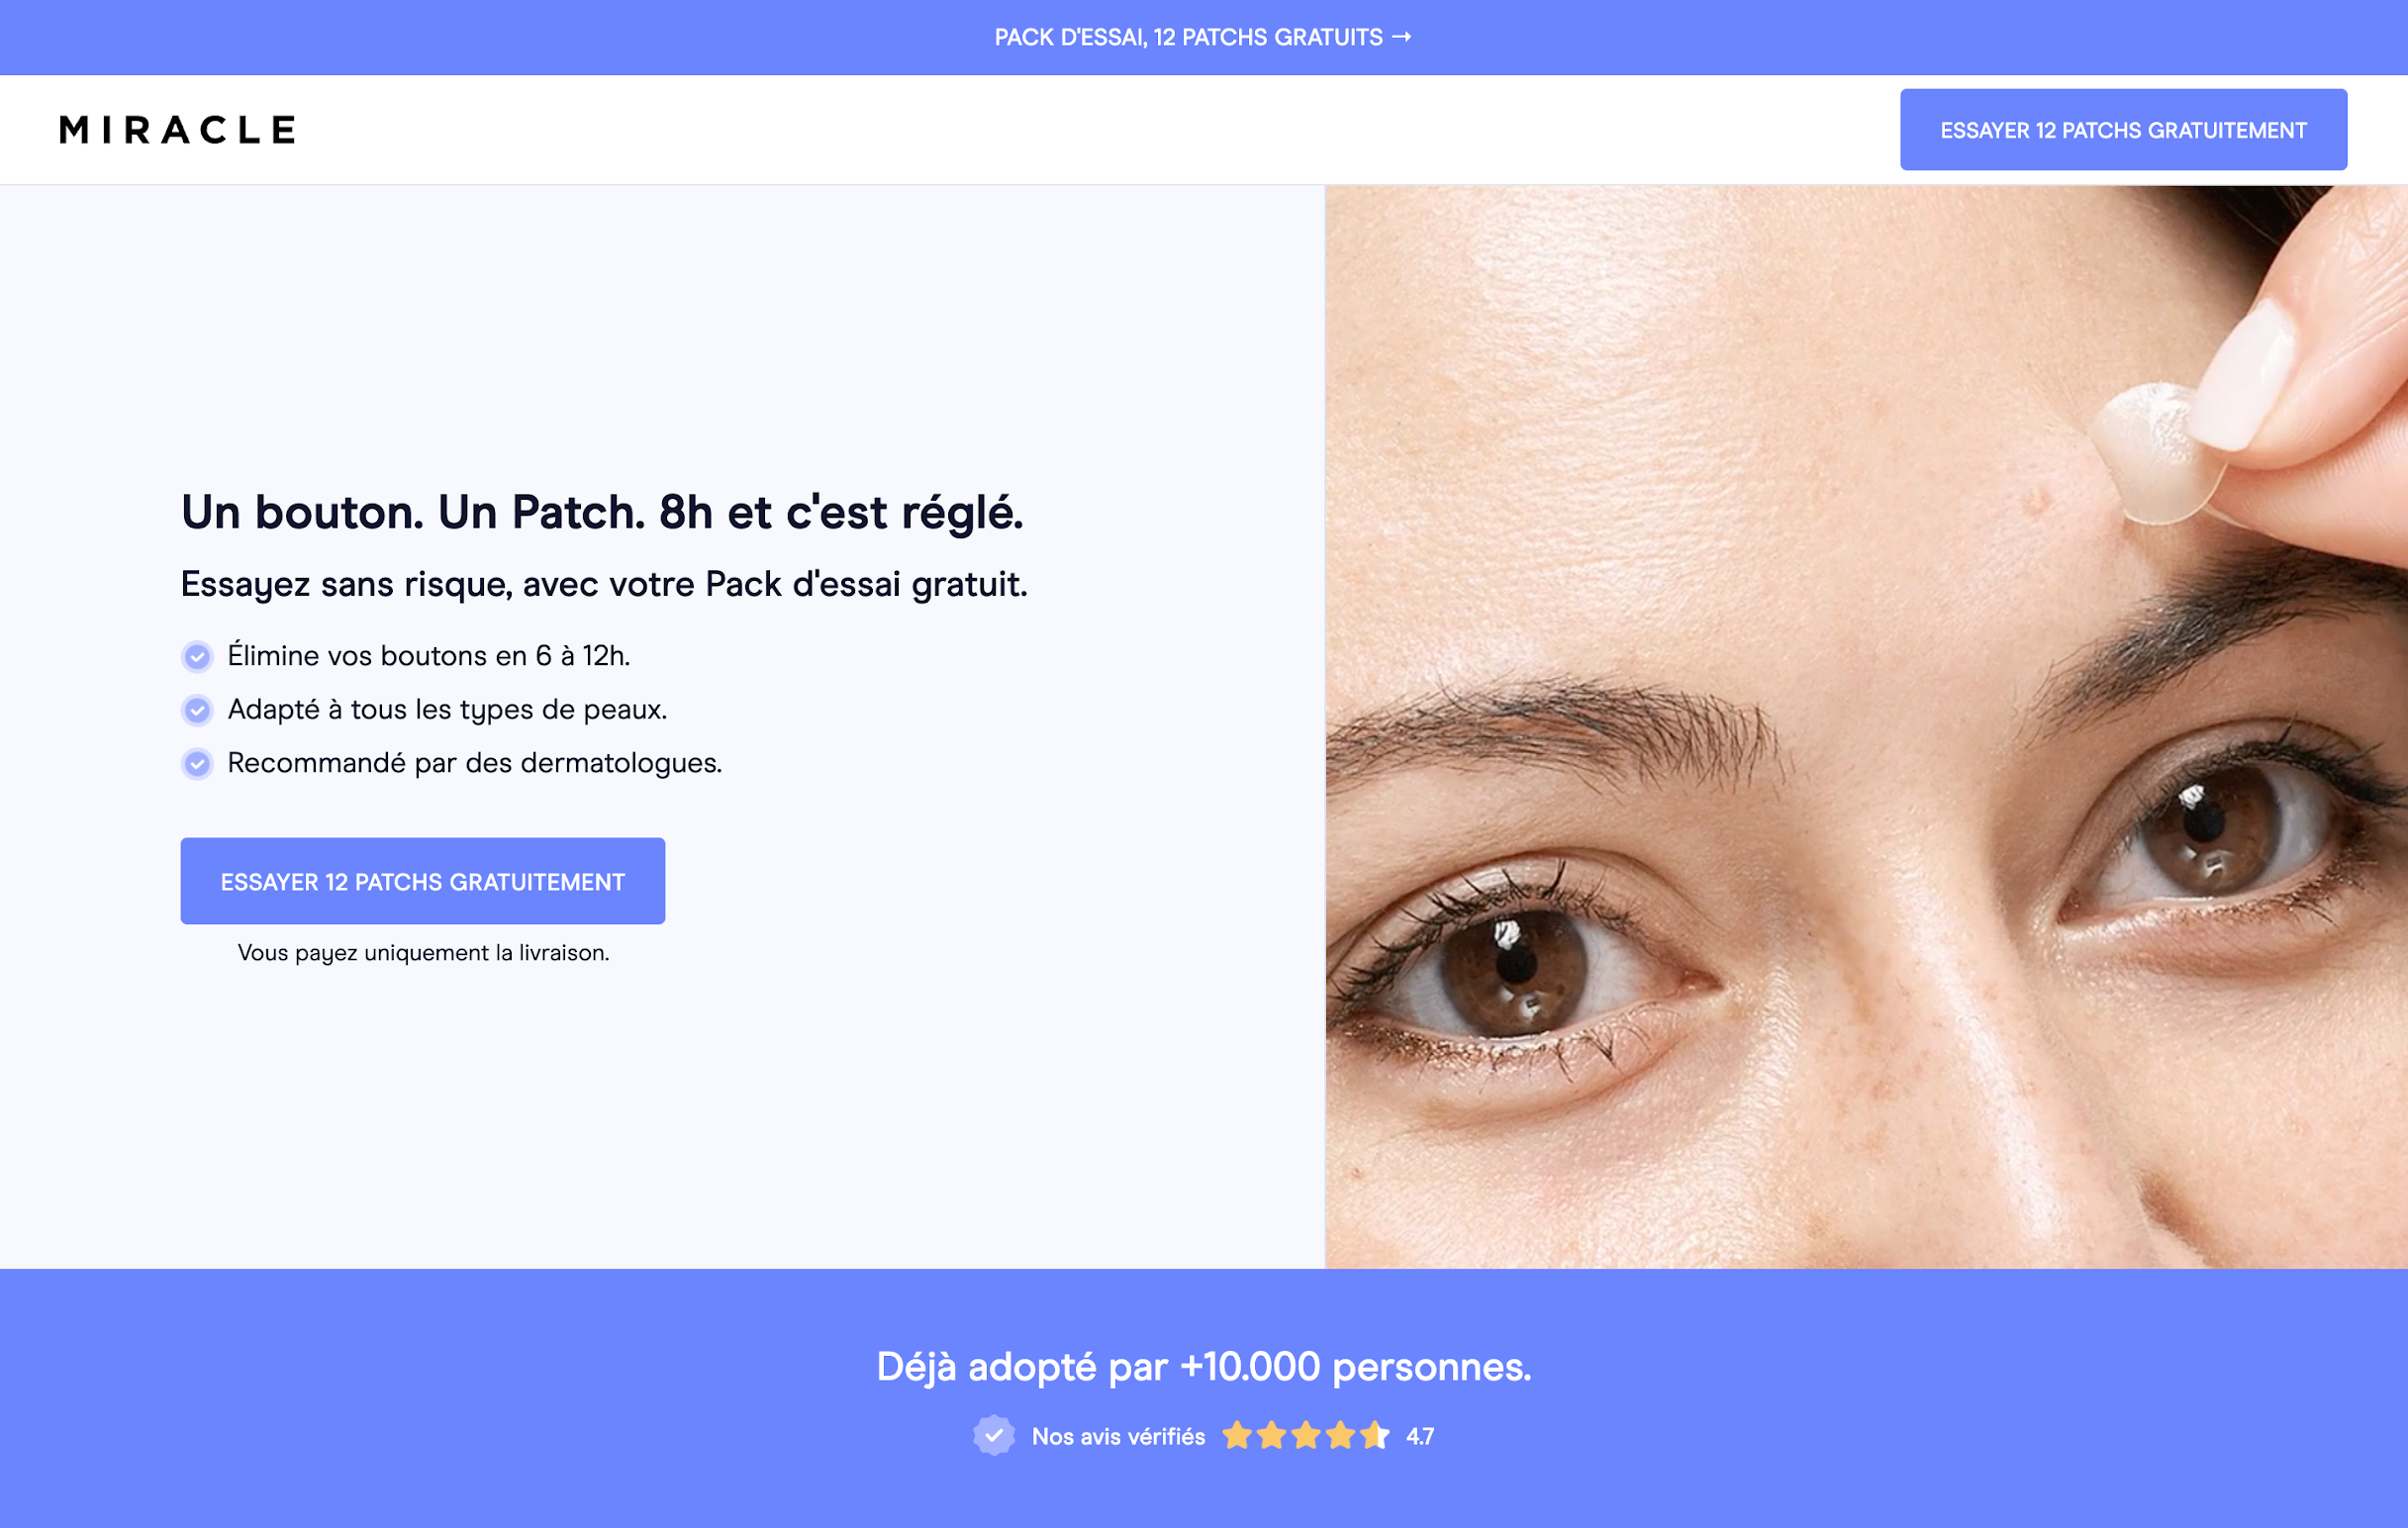
Task: Click the checkmark beside "Recommandé par des dermatologues"
Action: [x=197, y=764]
